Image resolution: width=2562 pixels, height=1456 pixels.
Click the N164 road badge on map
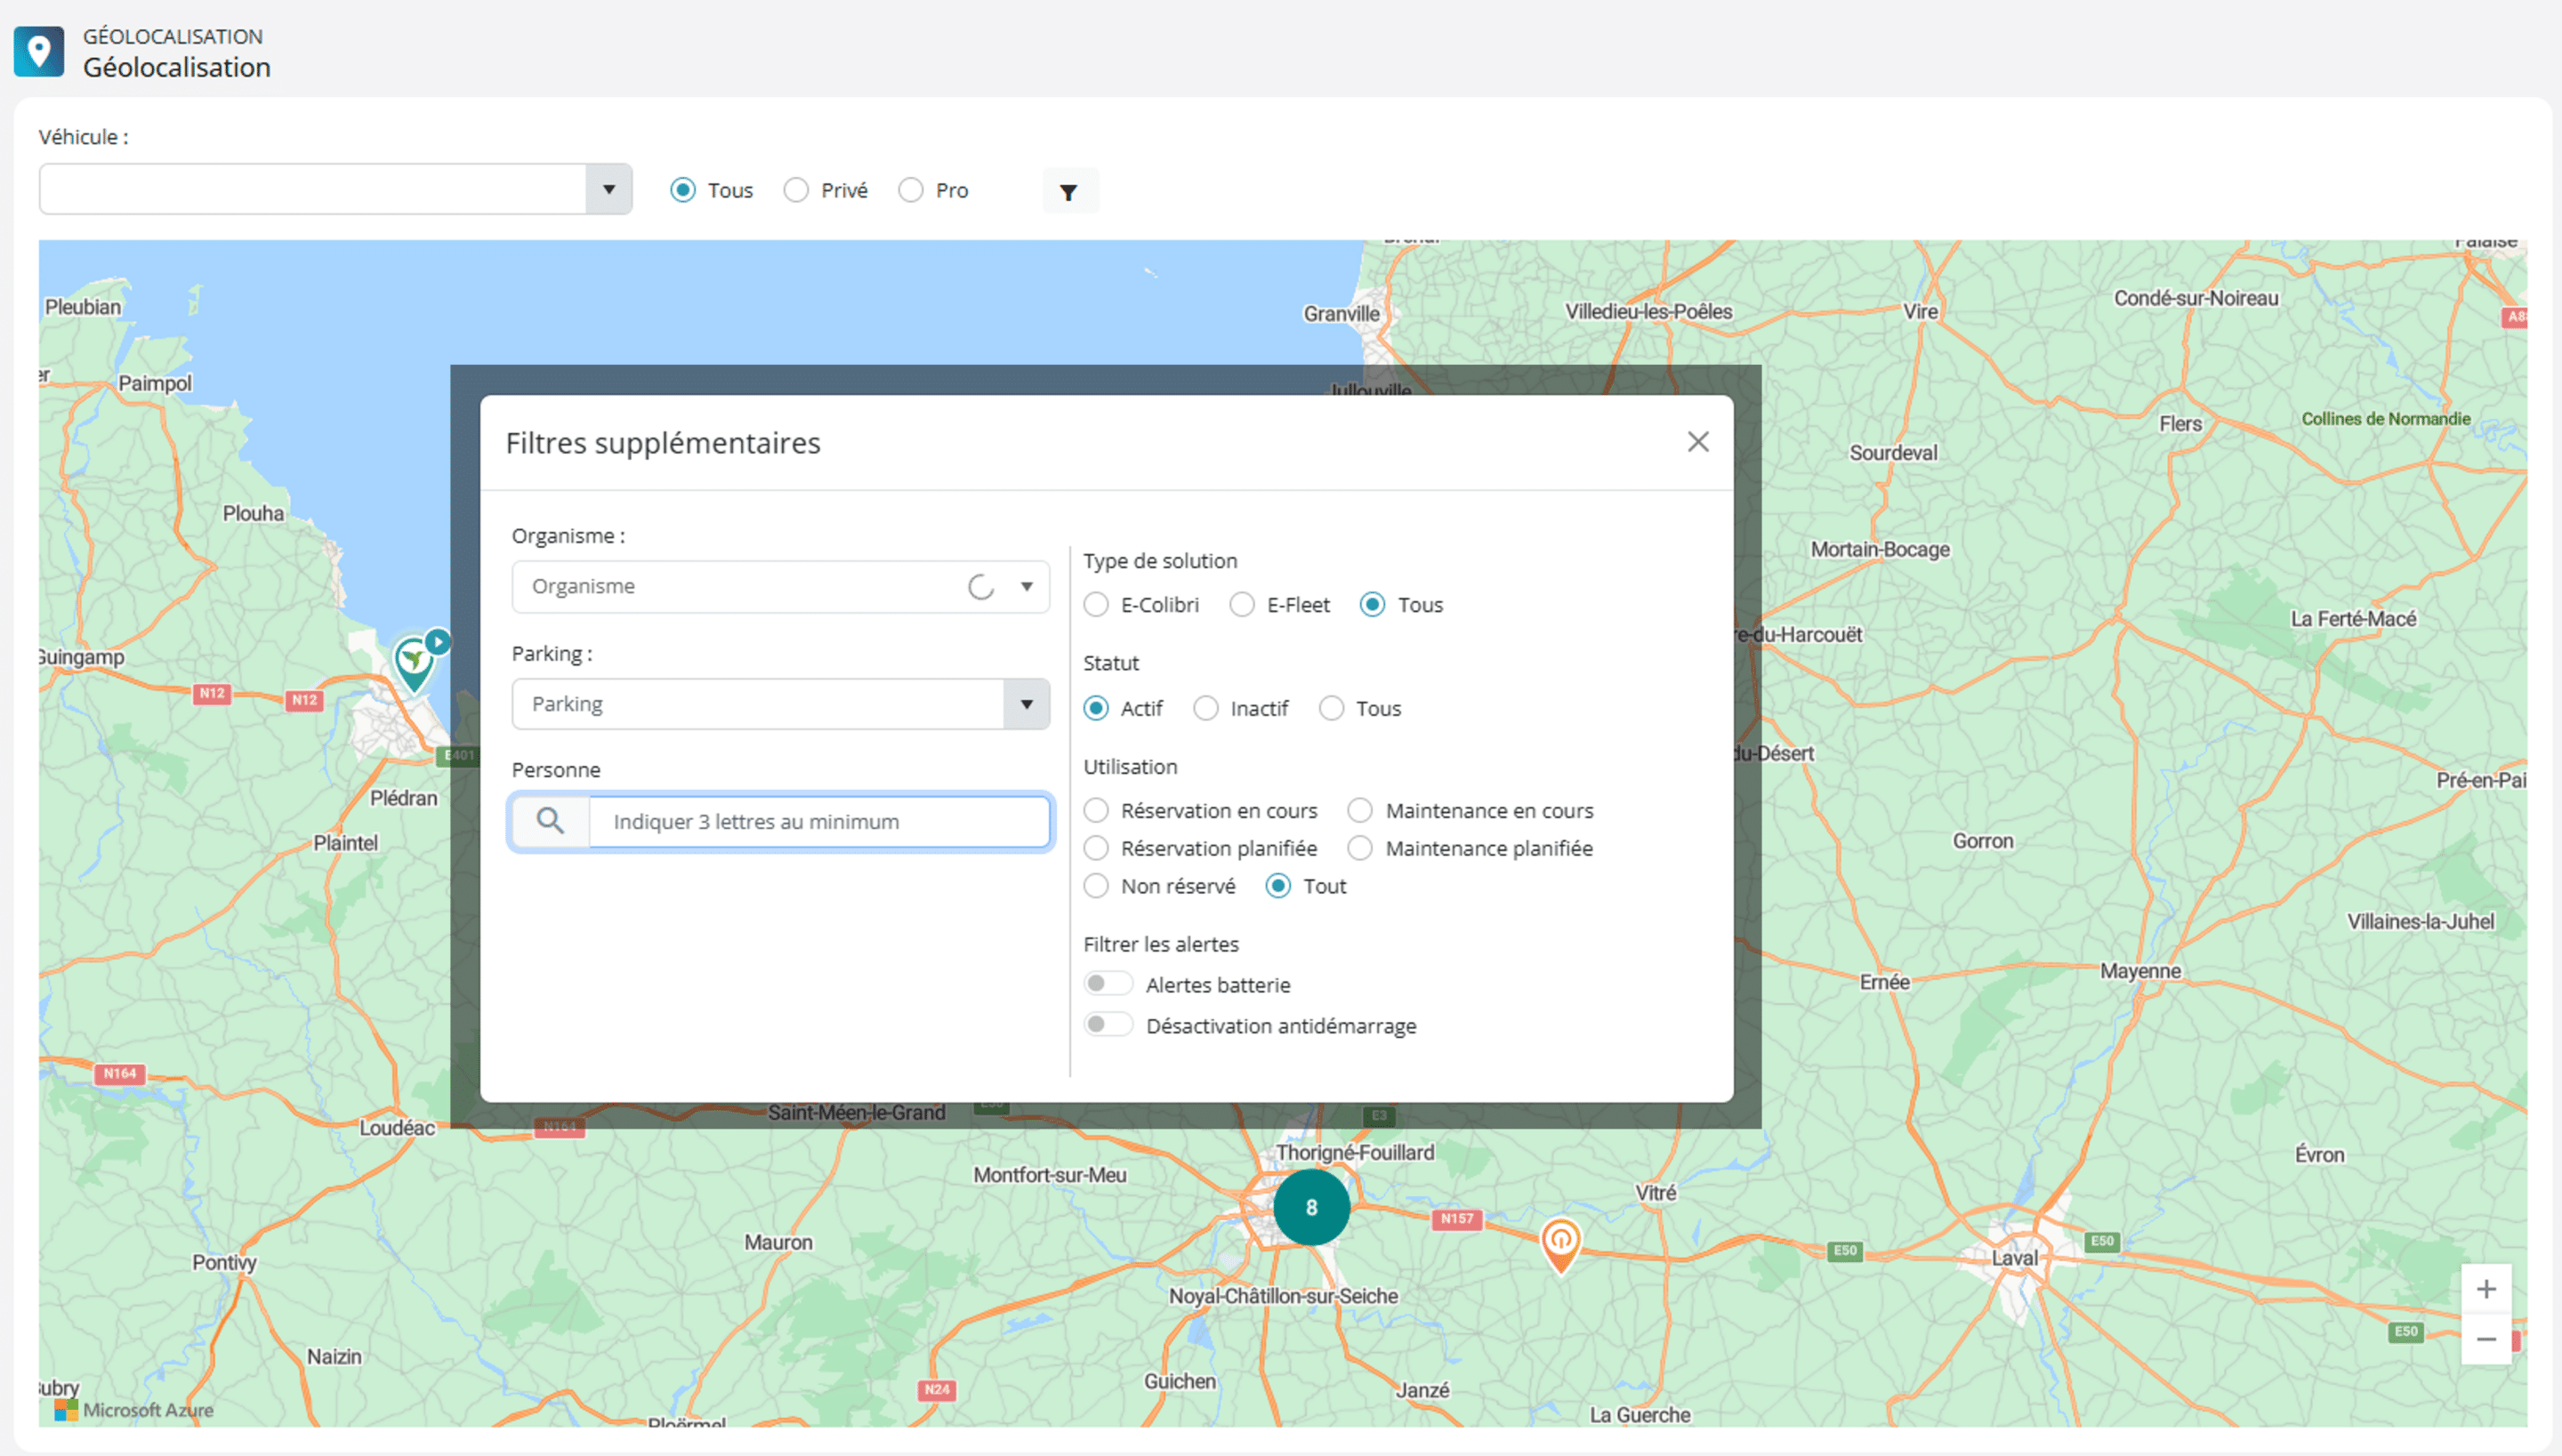click(x=120, y=1074)
